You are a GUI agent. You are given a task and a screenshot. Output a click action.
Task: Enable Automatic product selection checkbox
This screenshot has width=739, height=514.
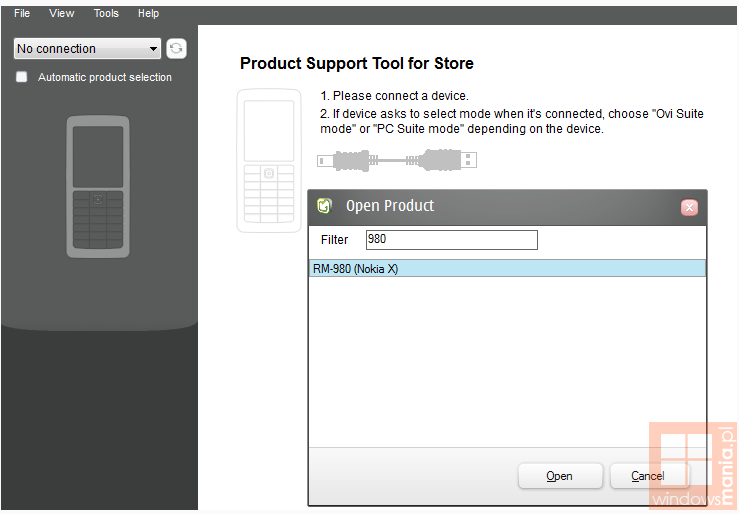[22, 77]
